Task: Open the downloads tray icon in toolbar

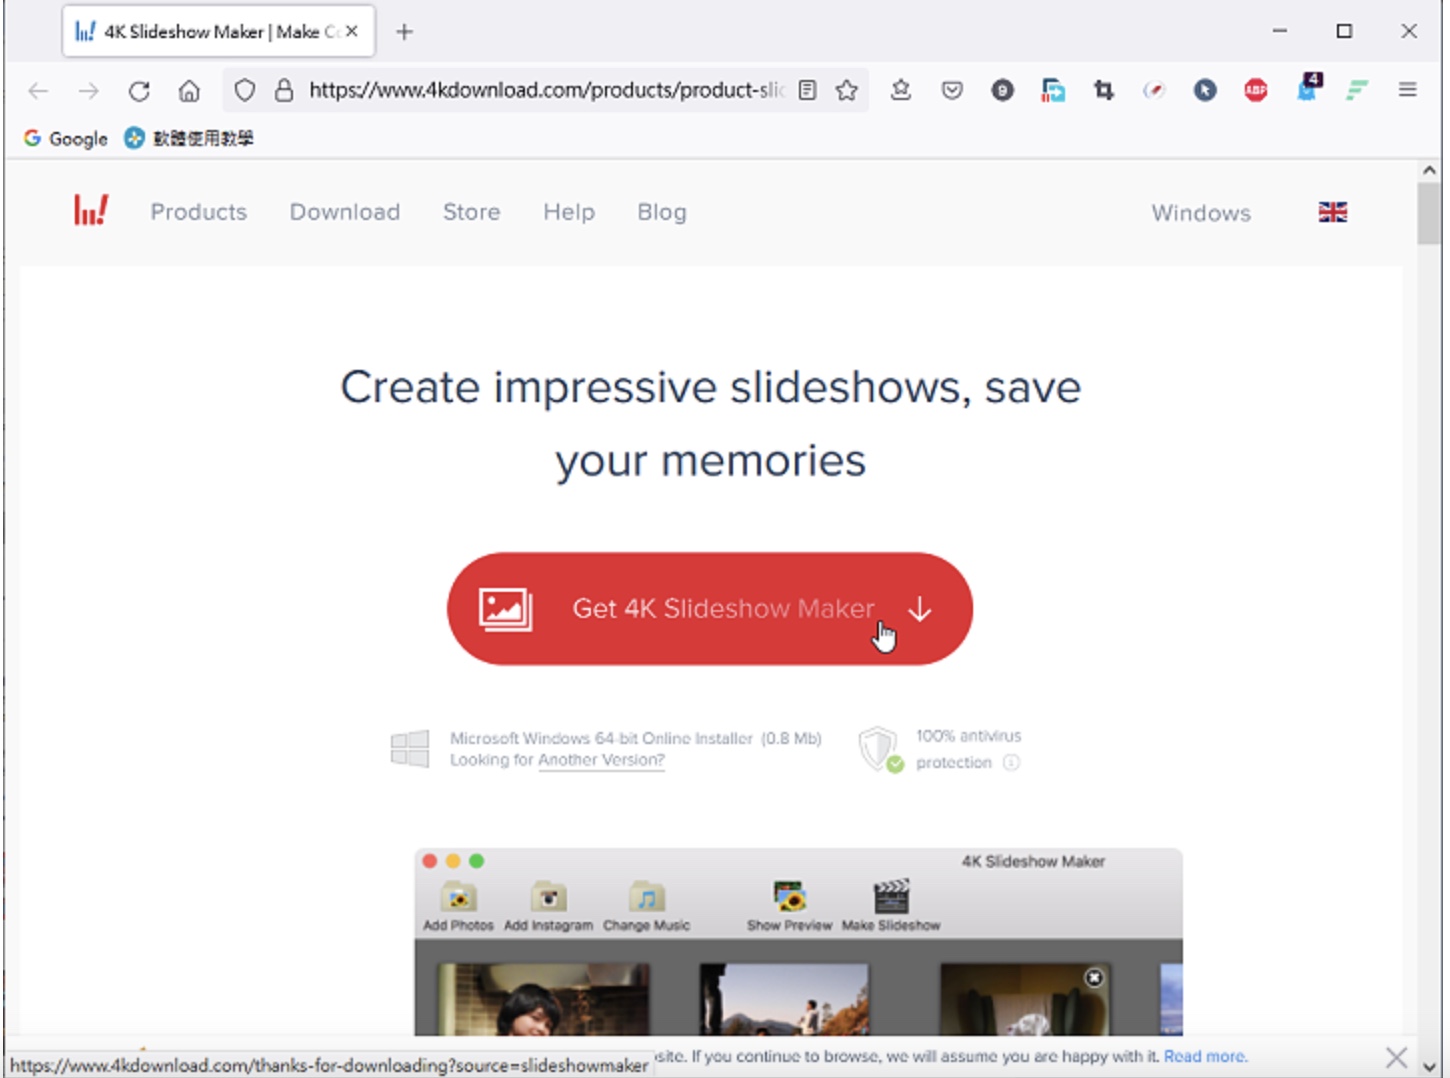Action: coord(900,90)
